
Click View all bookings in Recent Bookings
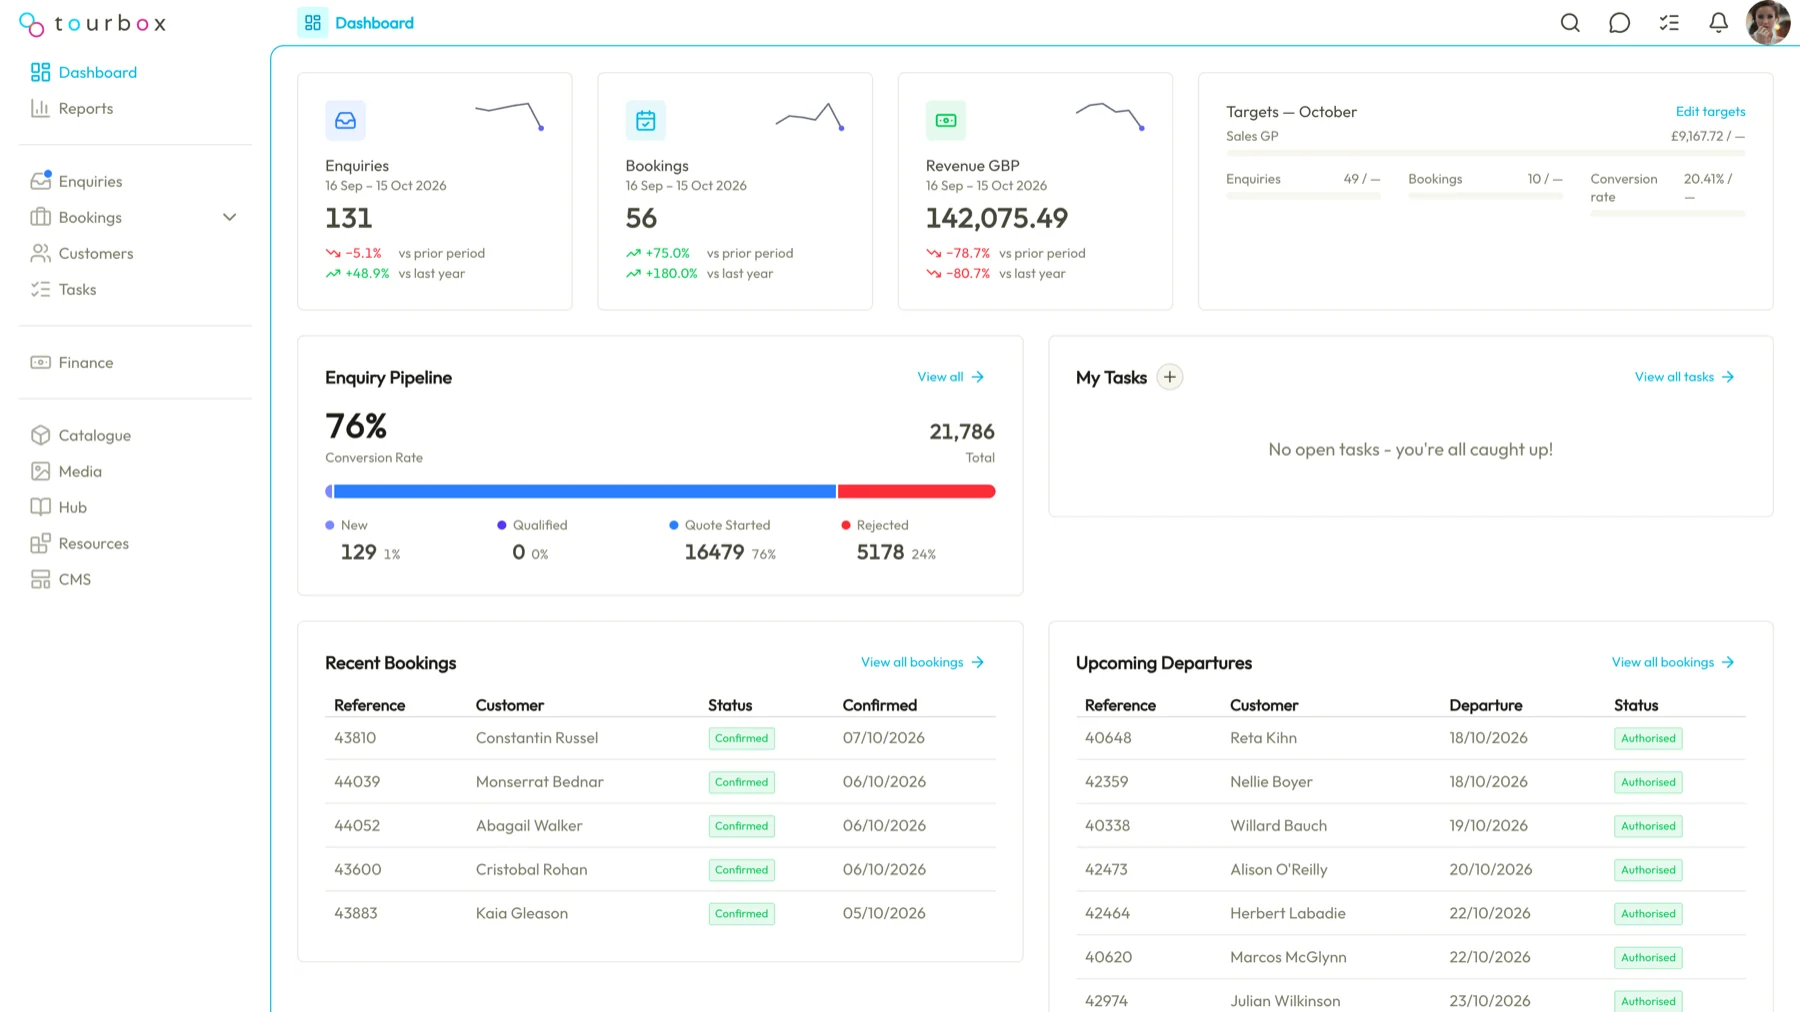(923, 662)
